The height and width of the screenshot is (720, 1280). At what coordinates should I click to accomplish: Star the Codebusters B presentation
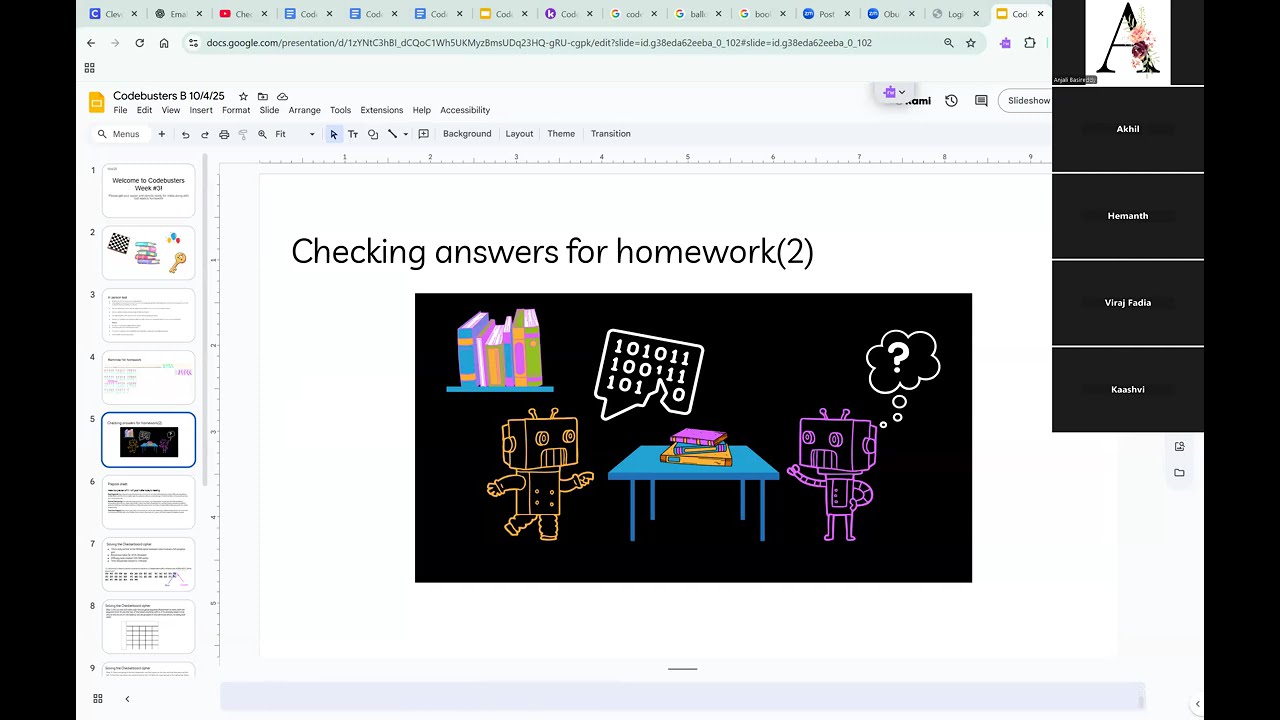click(243, 96)
